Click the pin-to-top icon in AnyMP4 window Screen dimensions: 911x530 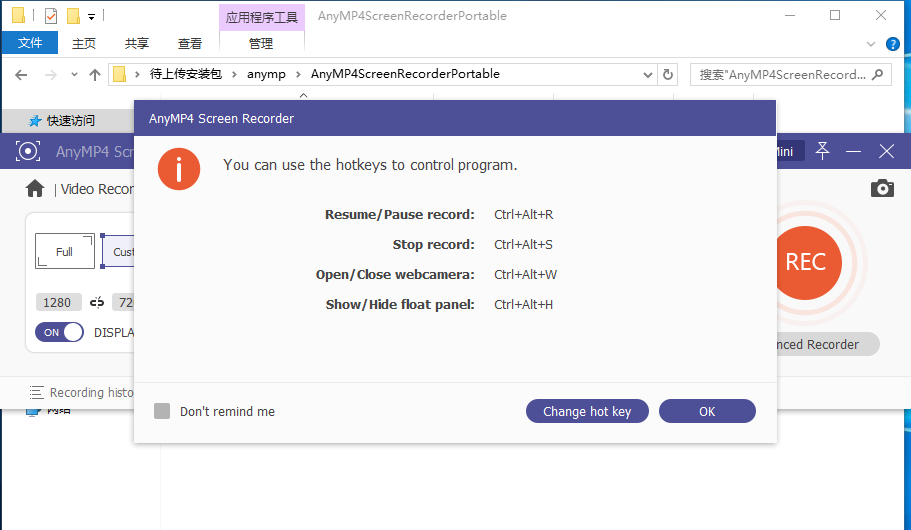pos(822,151)
